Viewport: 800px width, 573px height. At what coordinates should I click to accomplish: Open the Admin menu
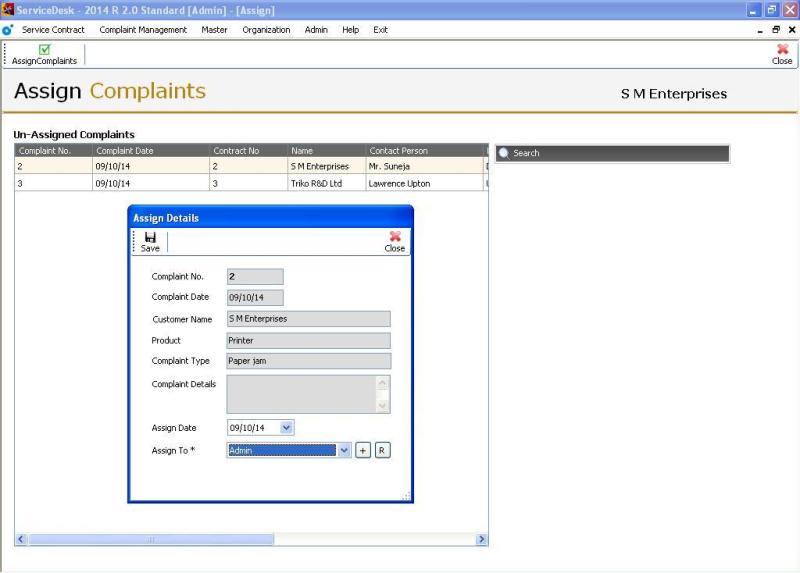316,30
